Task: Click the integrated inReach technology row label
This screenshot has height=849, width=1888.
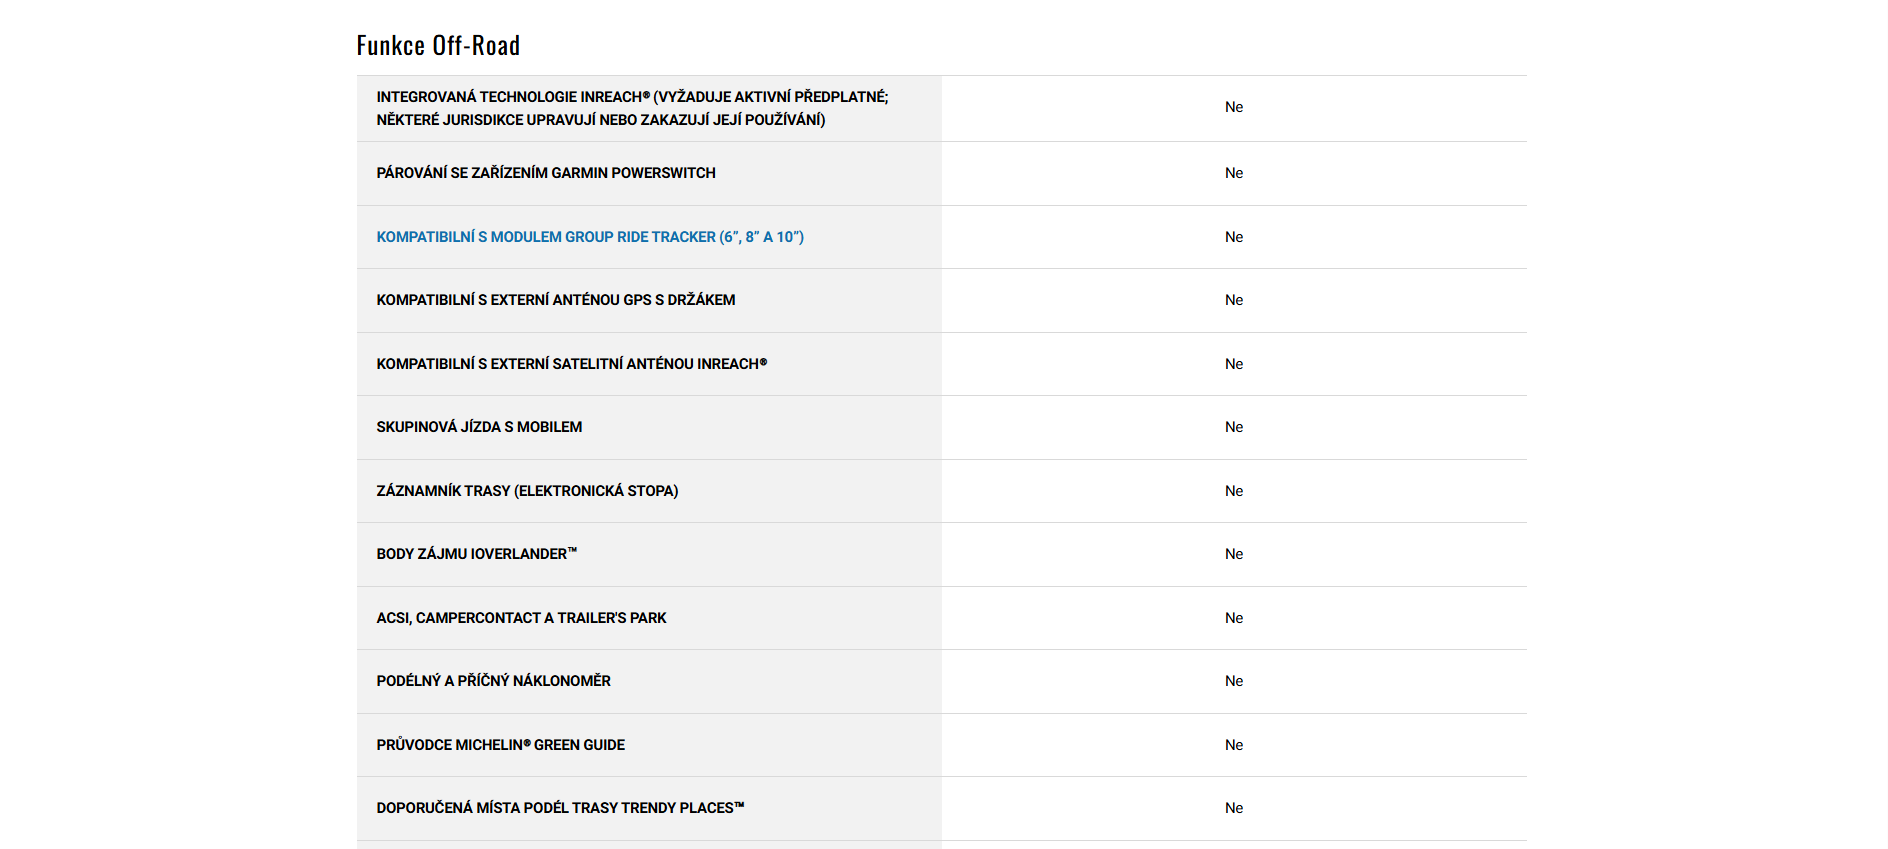Action: pos(632,108)
